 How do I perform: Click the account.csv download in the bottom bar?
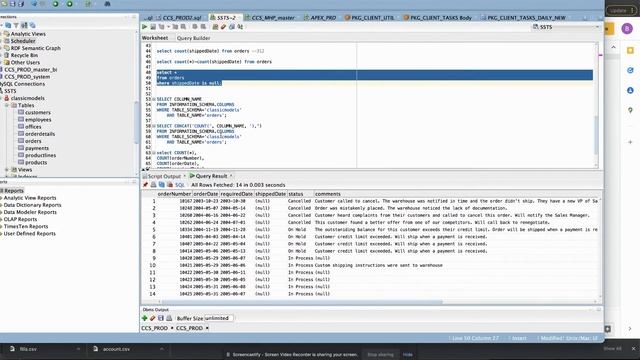(x=116, y=349)
